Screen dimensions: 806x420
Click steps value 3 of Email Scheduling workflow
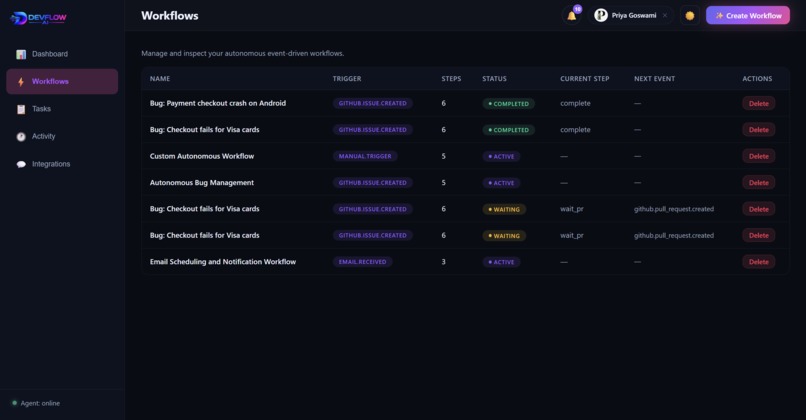pyautogui.click(x=443, y=262)
